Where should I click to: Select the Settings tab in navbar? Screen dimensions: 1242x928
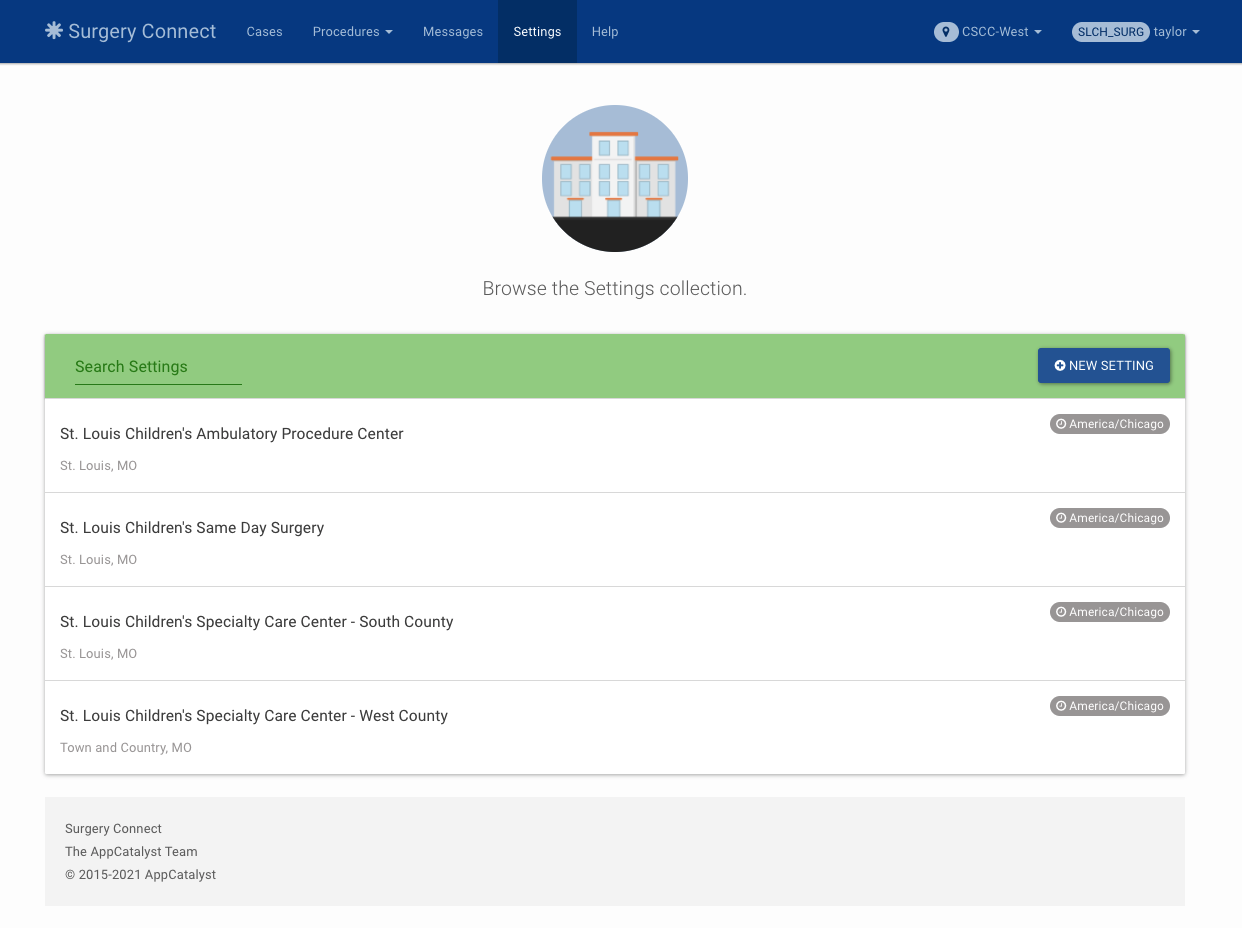point(537,32)
